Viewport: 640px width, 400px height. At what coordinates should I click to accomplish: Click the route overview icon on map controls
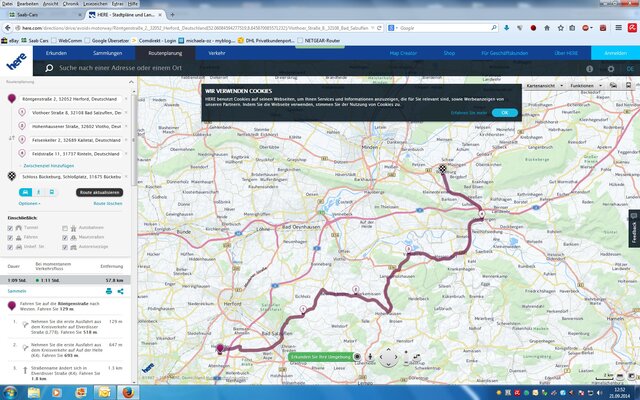(x=416, y=357)
